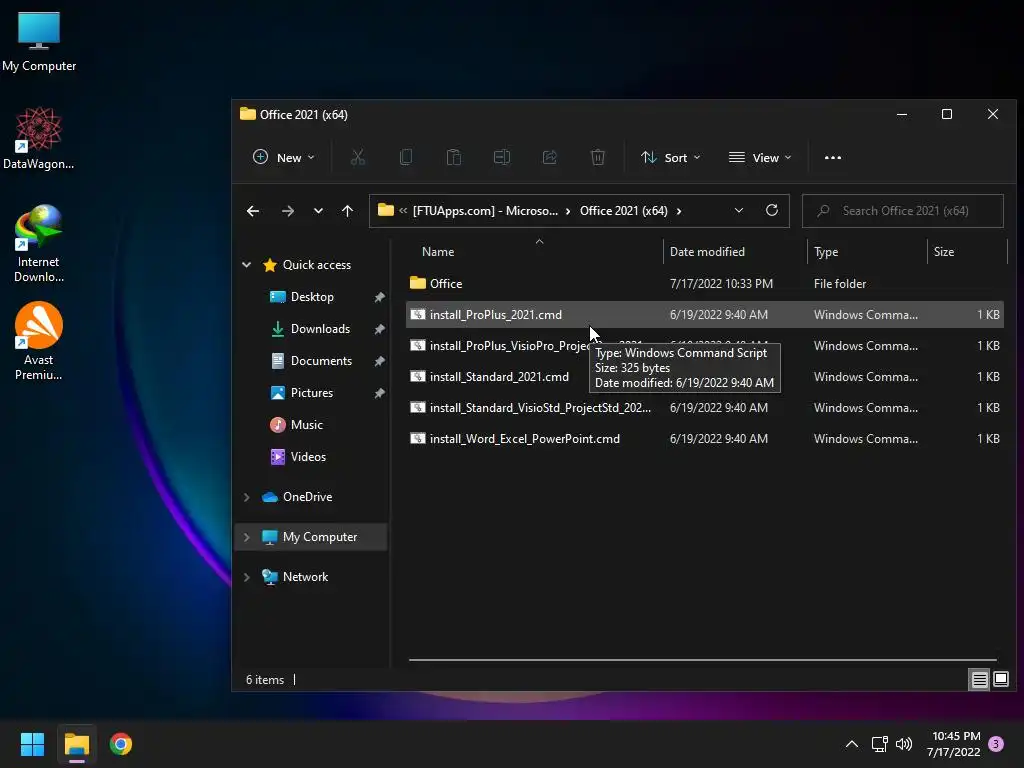Screen dimensions: 1024x768
Task: Click Office 2021 (x64) breadcrumb segment
Action: point(624,211)
